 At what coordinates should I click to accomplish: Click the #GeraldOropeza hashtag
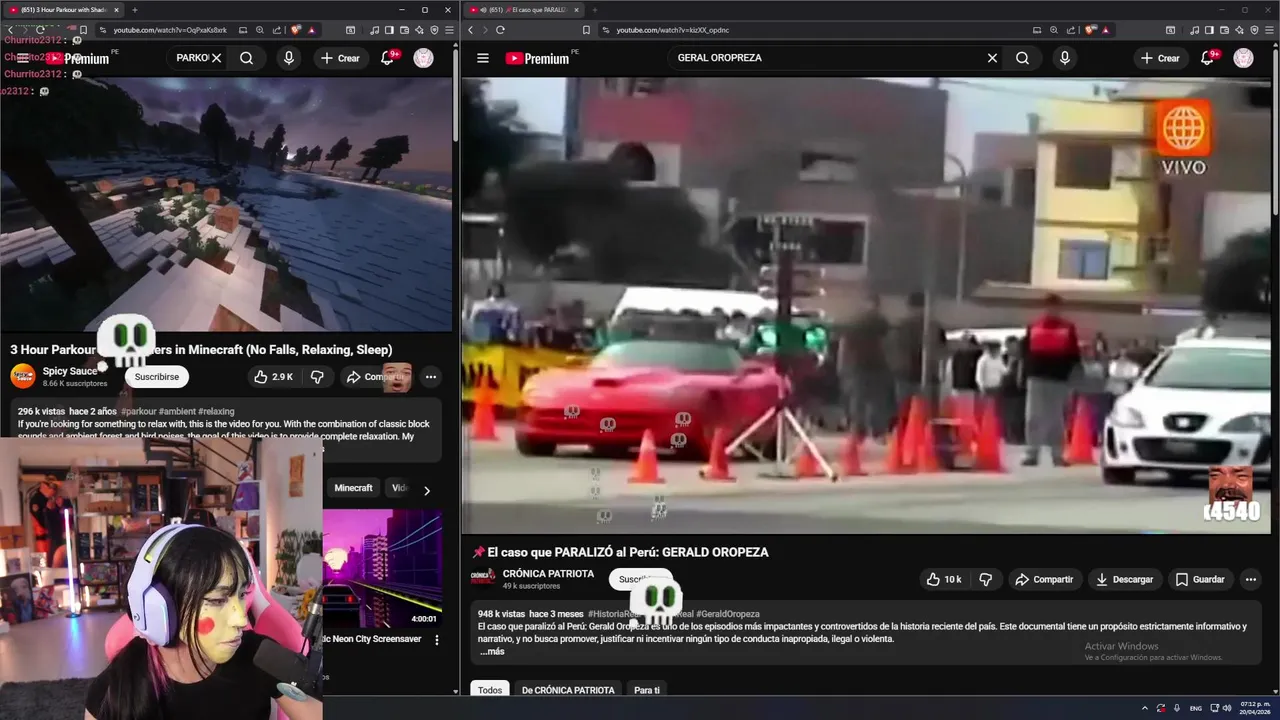point(727,614)
